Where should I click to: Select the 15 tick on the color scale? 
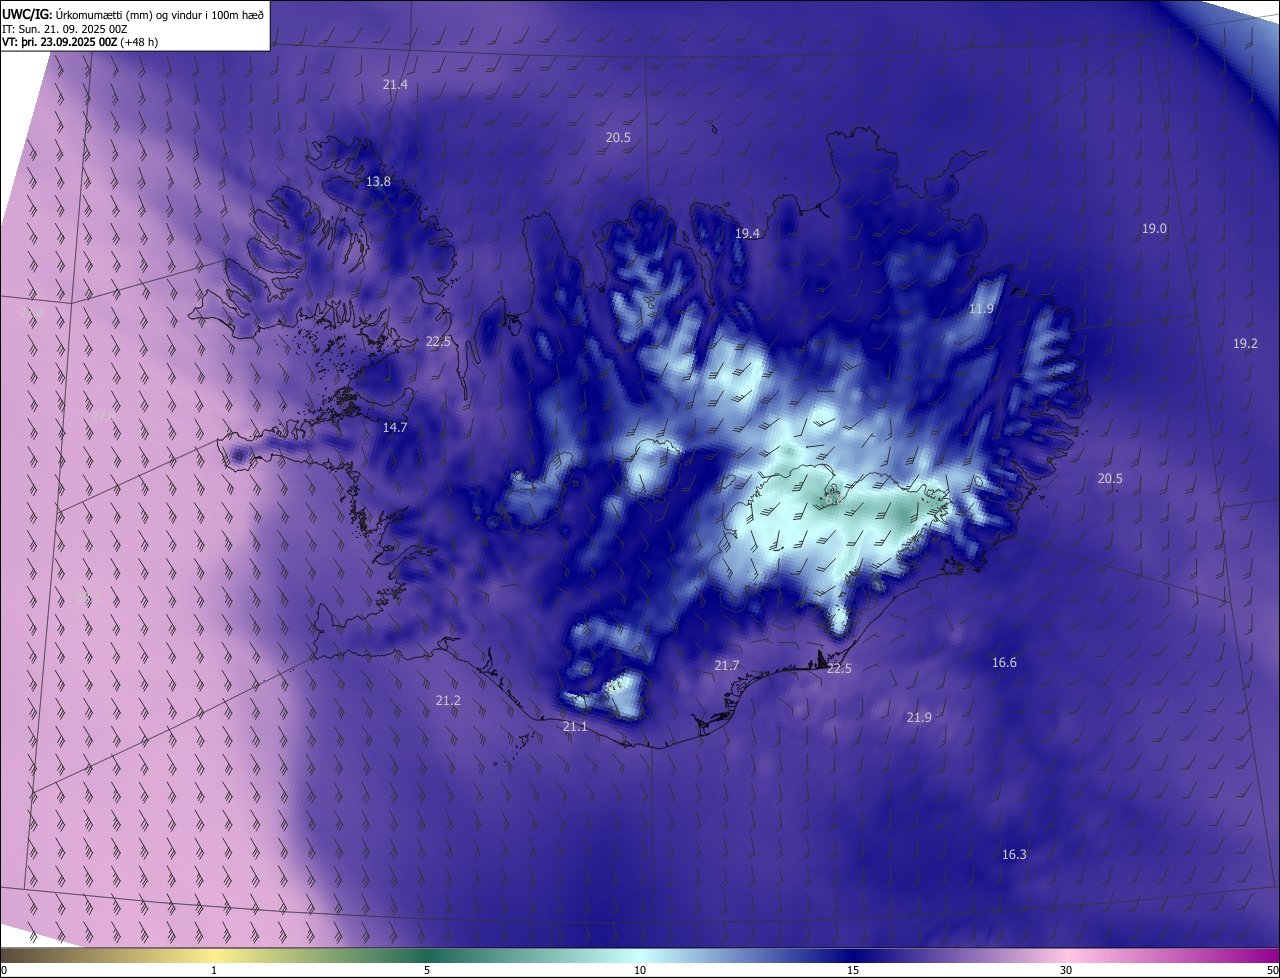(853, 970)
